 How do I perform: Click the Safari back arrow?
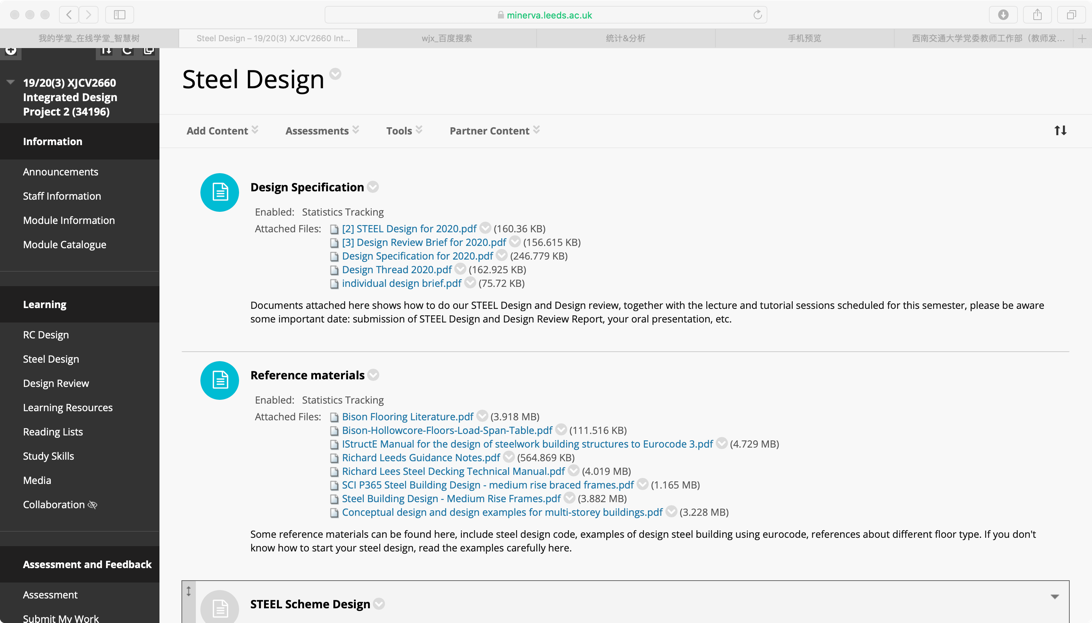tap(68, 15)
